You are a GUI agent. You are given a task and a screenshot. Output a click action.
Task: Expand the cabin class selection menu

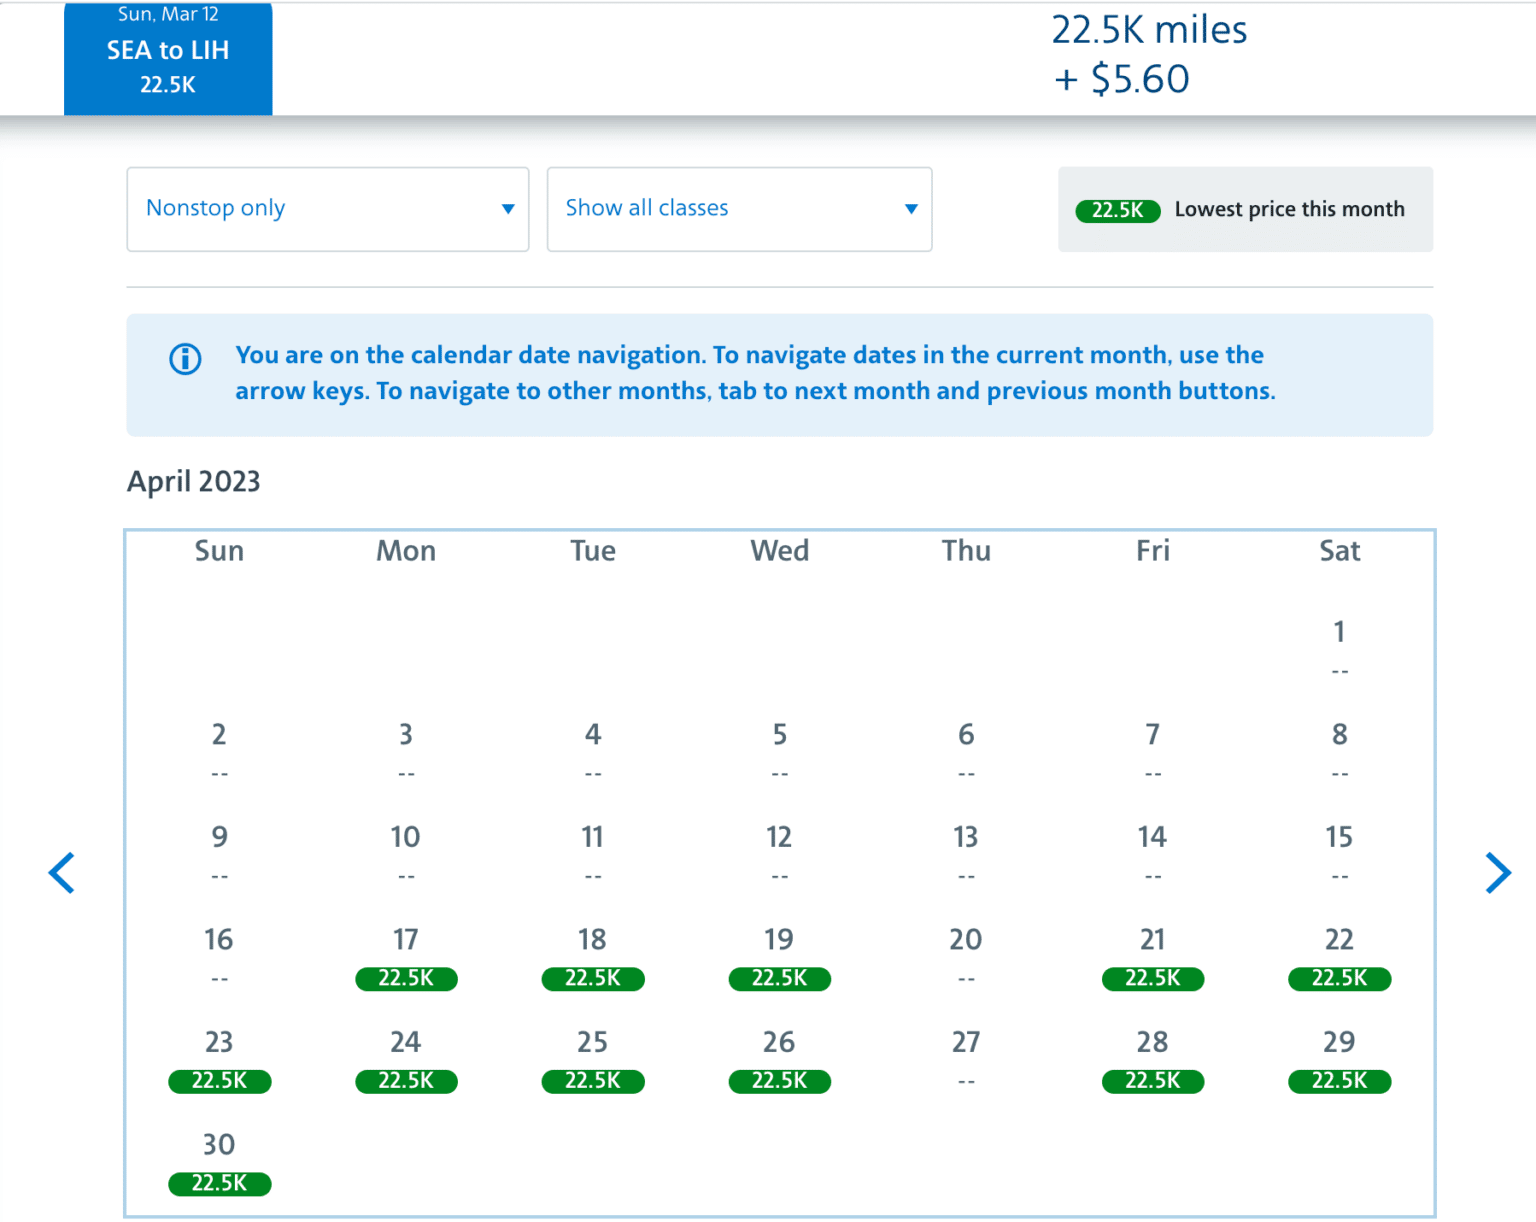click(739, 209)
